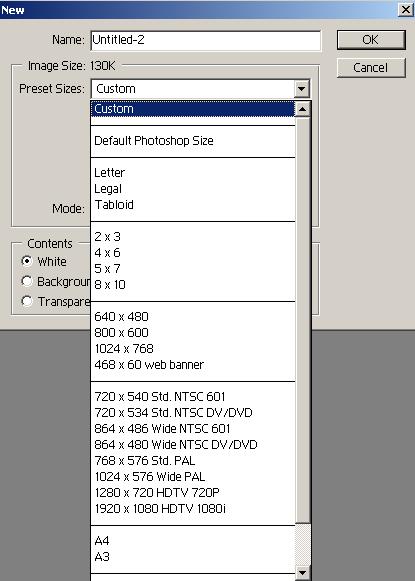Click the scrollbar up arrow in preset list
This screenshot has height=581, width=415.
[303, 109]
